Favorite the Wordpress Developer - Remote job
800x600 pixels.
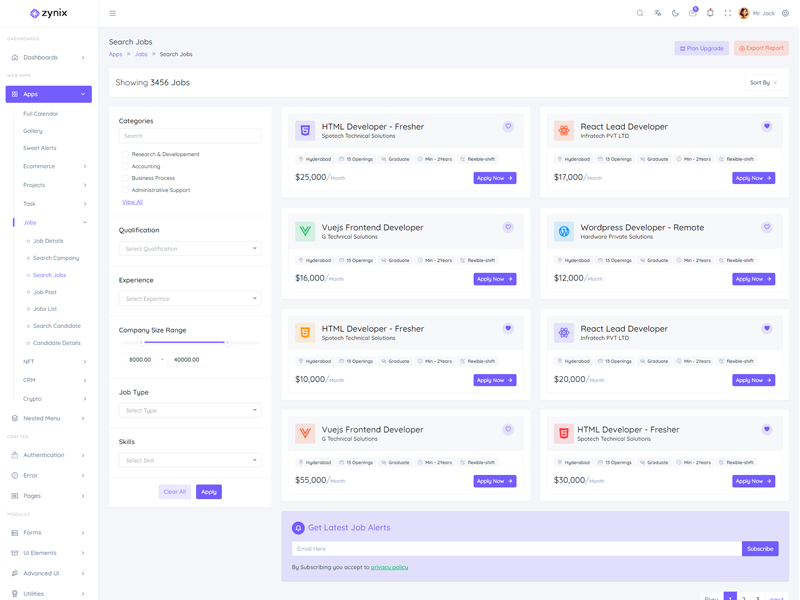767,227
